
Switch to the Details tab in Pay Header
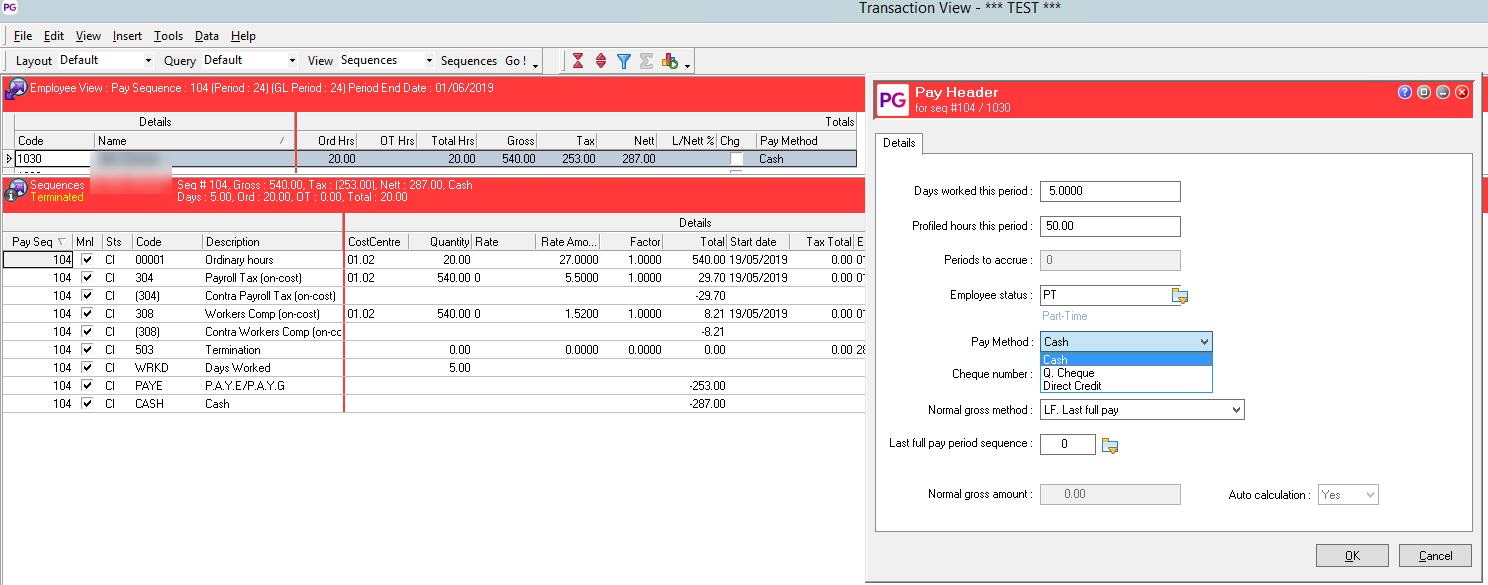(x=898, y=143)
